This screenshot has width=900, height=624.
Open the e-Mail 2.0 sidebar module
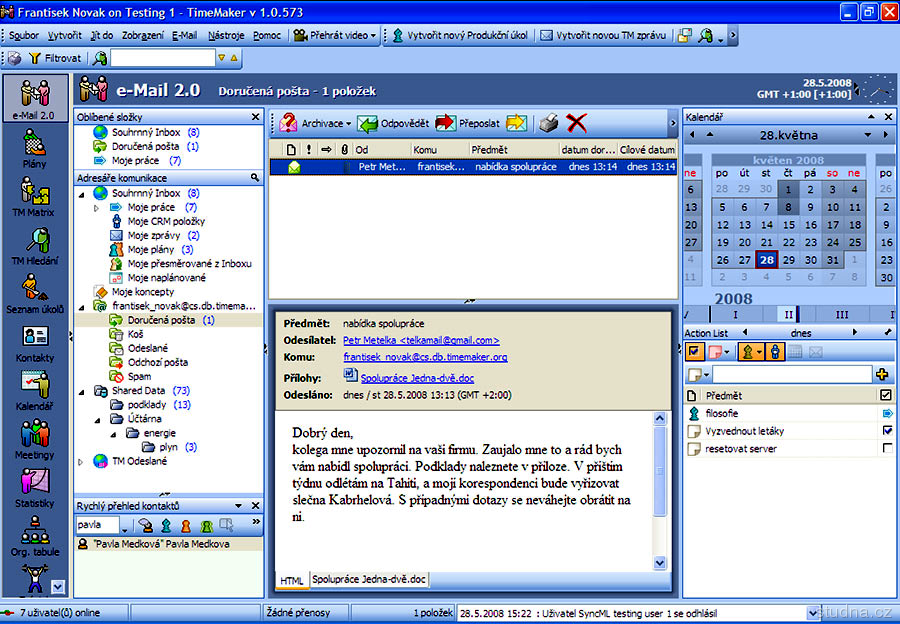click(34, 98)
